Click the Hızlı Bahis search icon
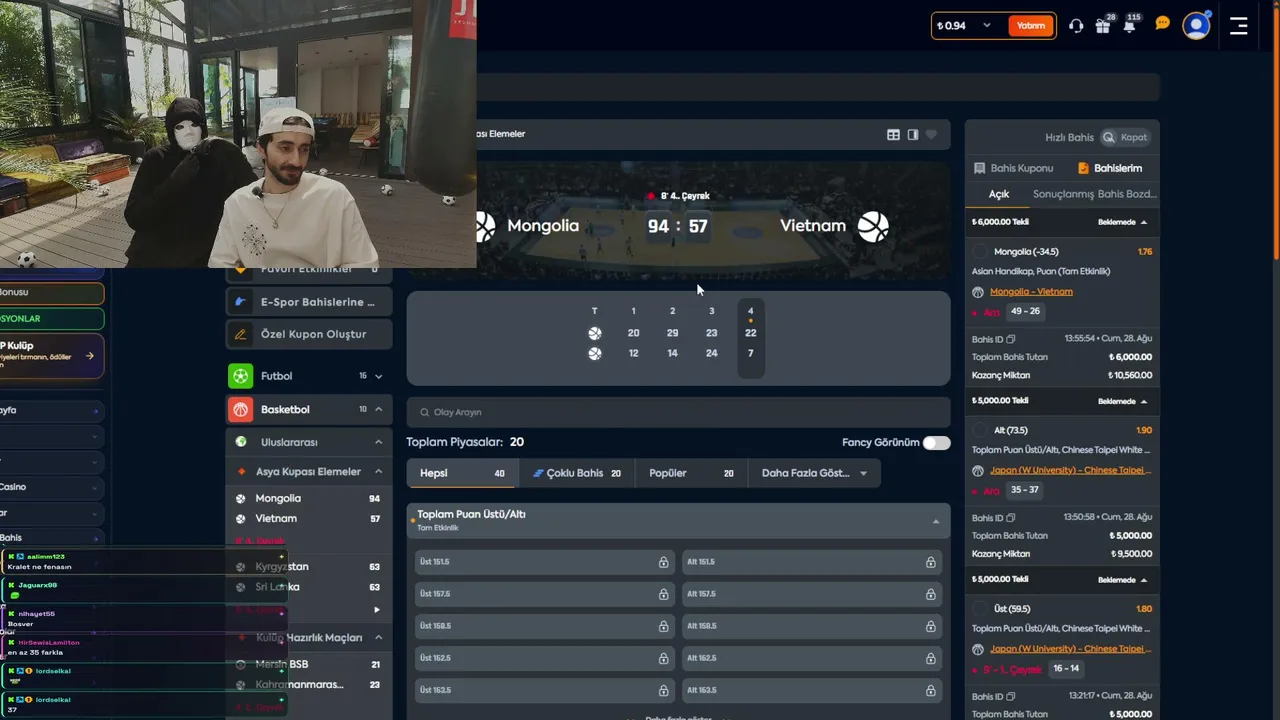This screenshot has width=1280, height=720. pos(1108,137)
